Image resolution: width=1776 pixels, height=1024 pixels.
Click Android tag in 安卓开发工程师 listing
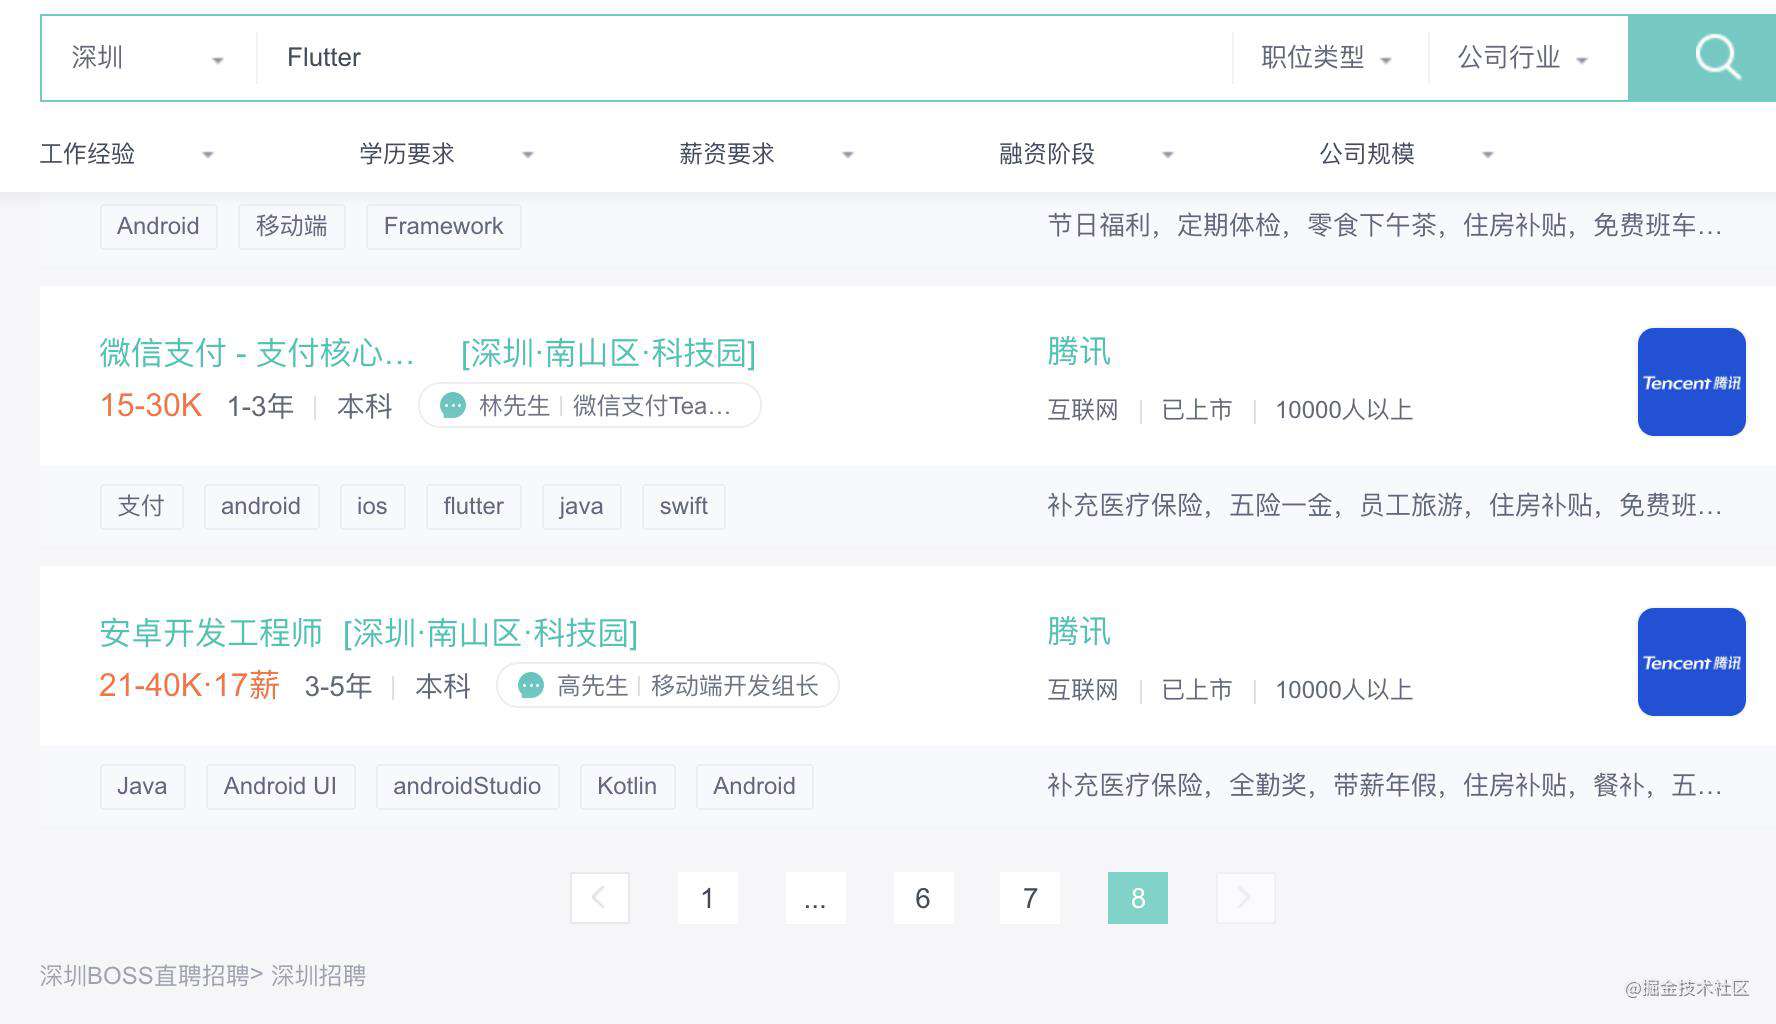click(x=755, y=786)
